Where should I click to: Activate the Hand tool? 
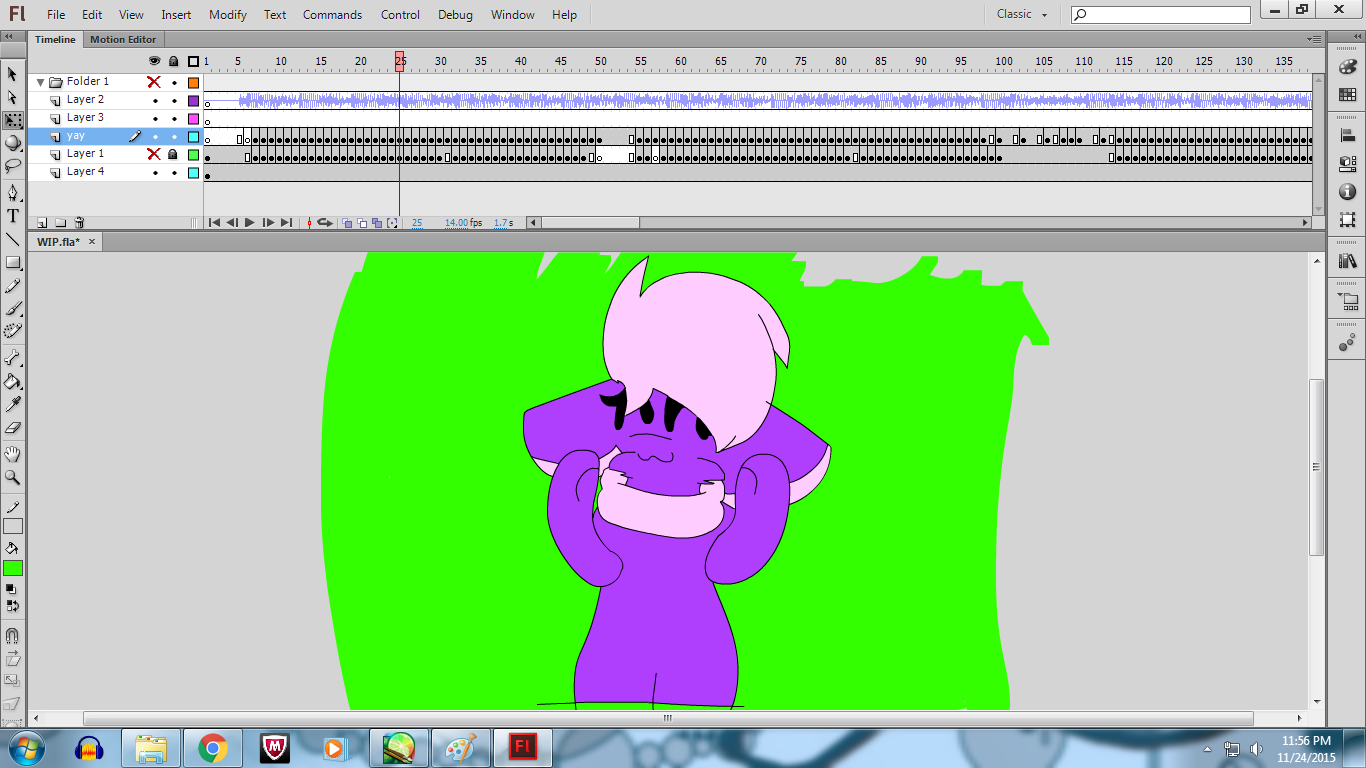13,455
